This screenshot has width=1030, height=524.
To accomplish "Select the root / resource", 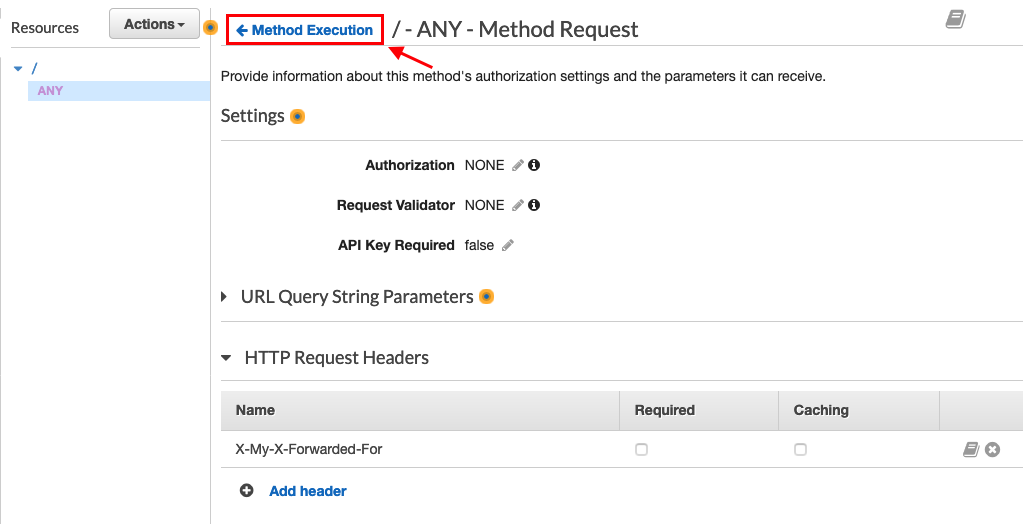I will (x=35, y=68).
